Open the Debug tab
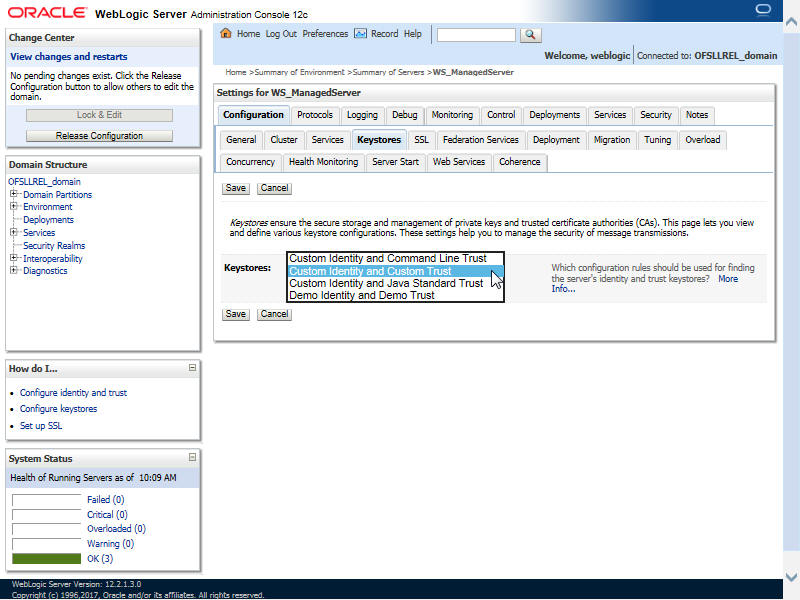The width and height of the screenshot is (800, 600). pyautogui.click(x=405, y=115)
